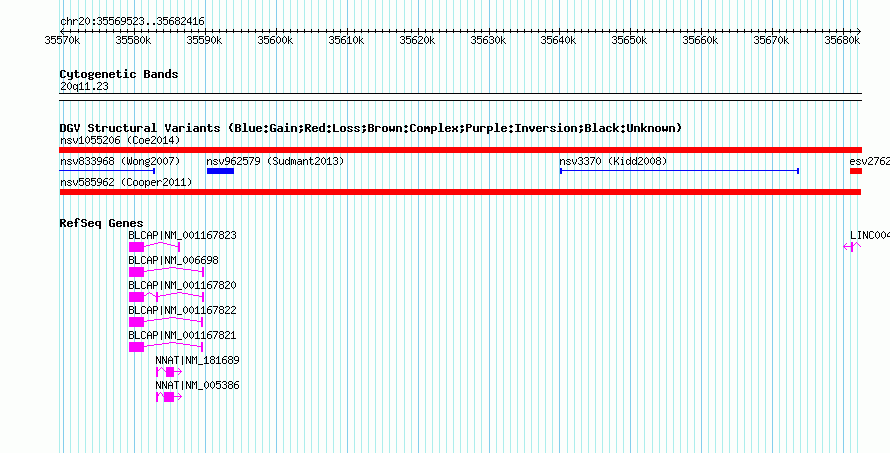Screen dimensions: 890x453
Task: Click the BLCAP|NM_001167822 transcript label
Action: pyautogui.click(x=182, y=311)
